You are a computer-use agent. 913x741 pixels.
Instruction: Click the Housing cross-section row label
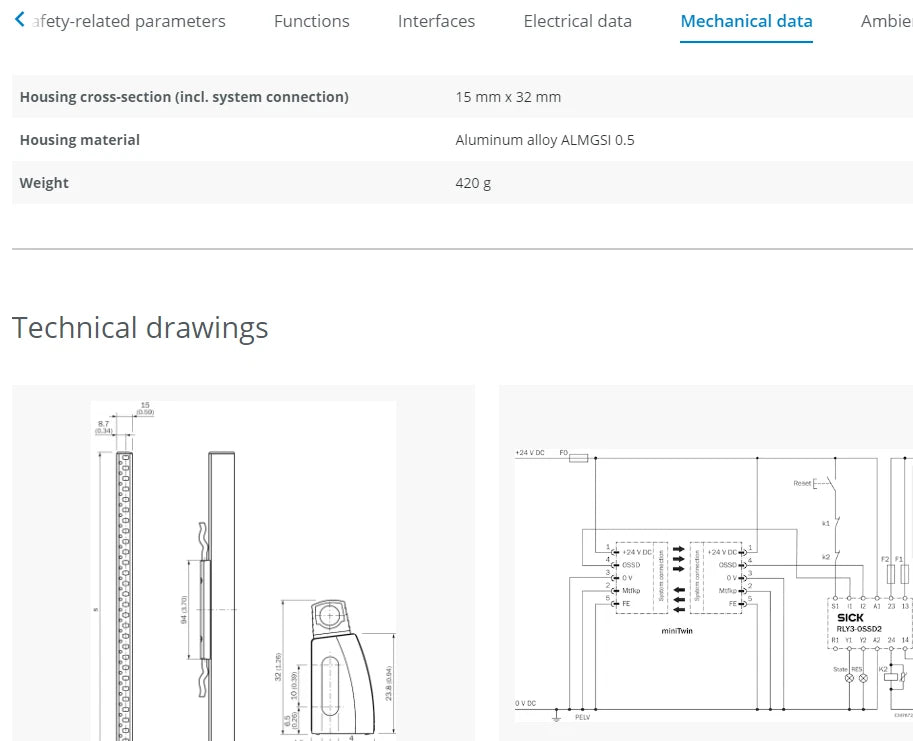click(x=184, y=97)
